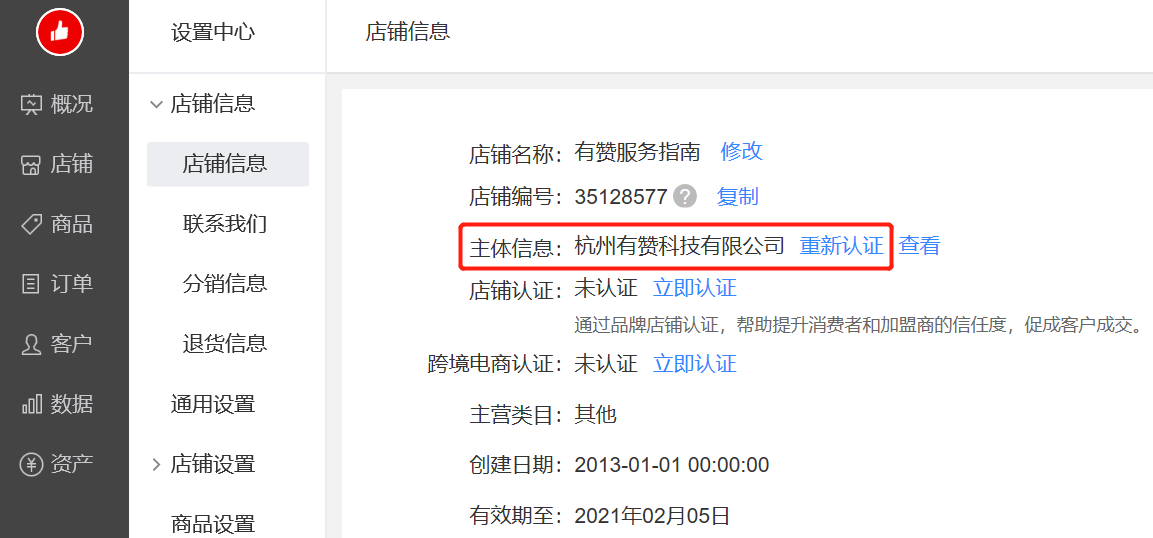Image resolution: width=1153 pixels, height=538 pixels.
Task: Select the 资产 yen coin icon
Action: click(31, 464)
